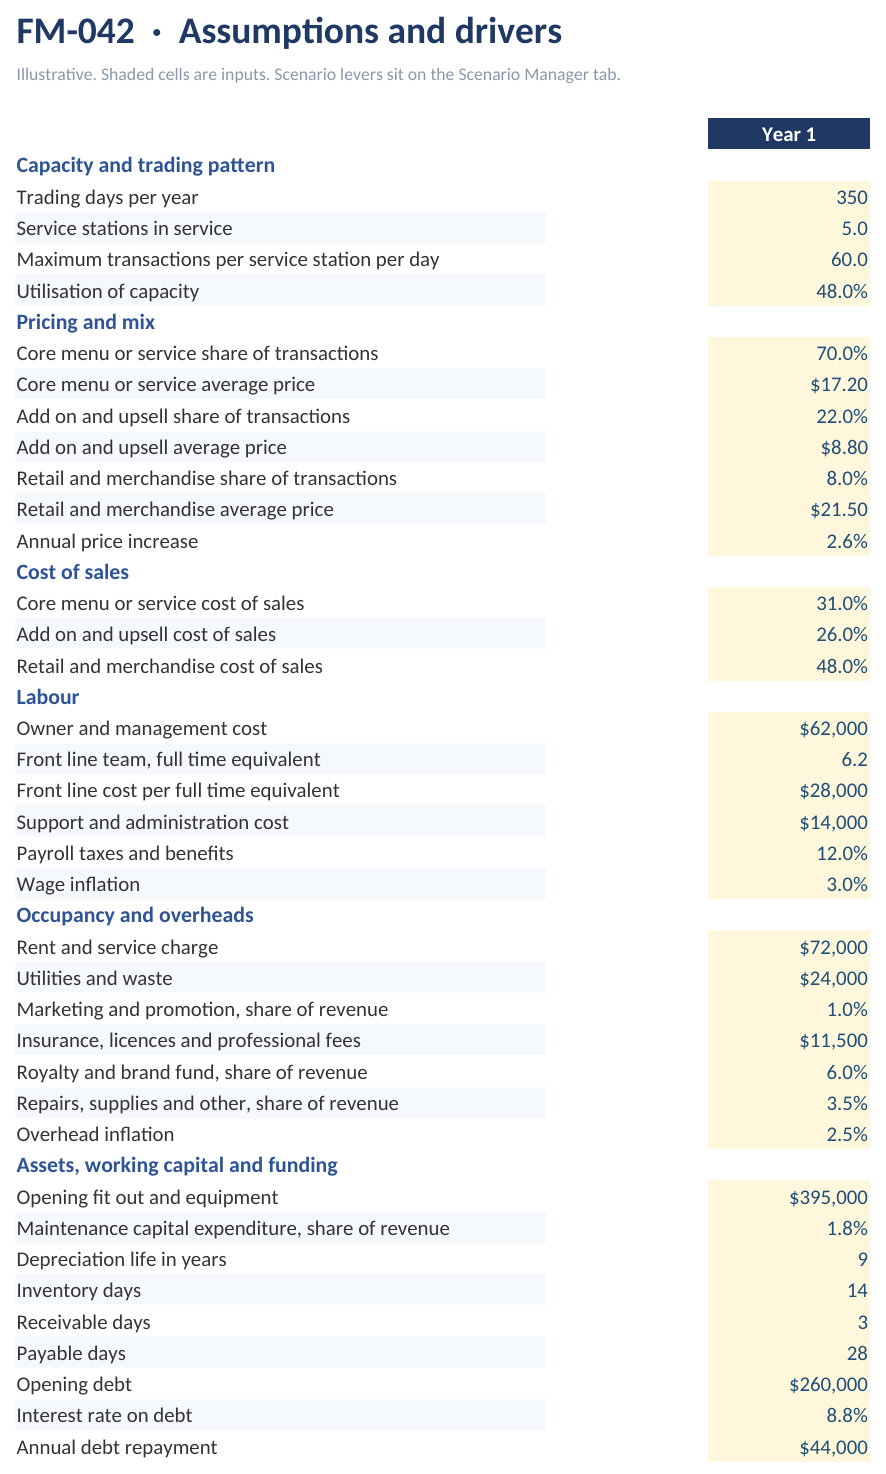The image size is (886, 1474).
Task: Click the Opening debt value $260,000
Action: [x=789, y=1384]
